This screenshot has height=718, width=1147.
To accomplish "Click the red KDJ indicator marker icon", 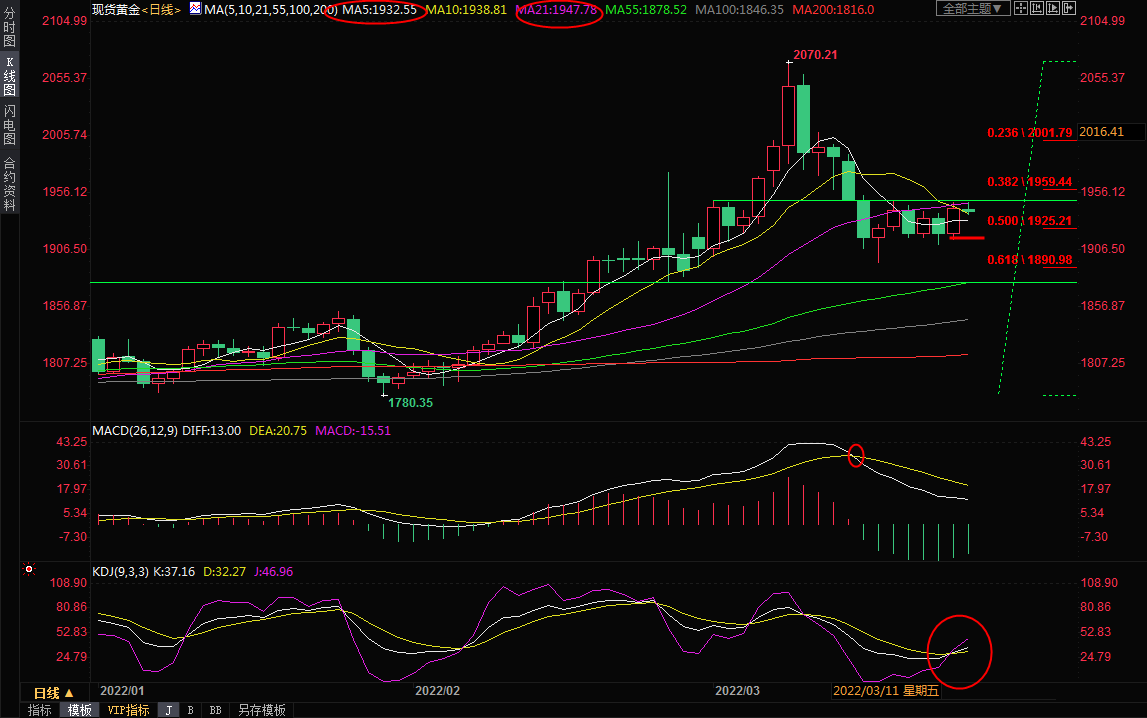I will 29,570.
